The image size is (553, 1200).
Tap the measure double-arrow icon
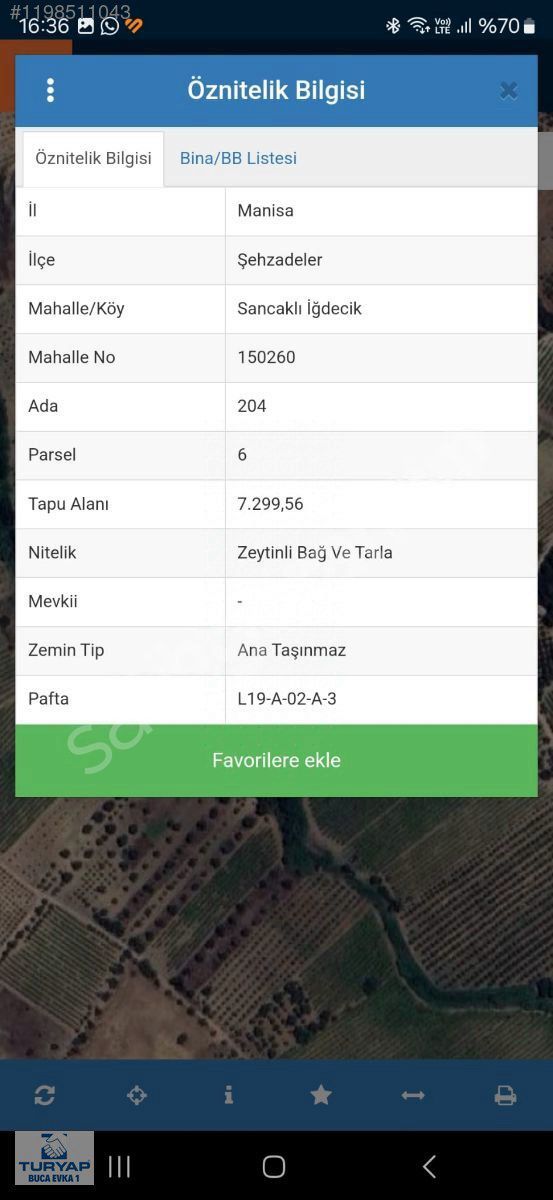[413, 1095]
